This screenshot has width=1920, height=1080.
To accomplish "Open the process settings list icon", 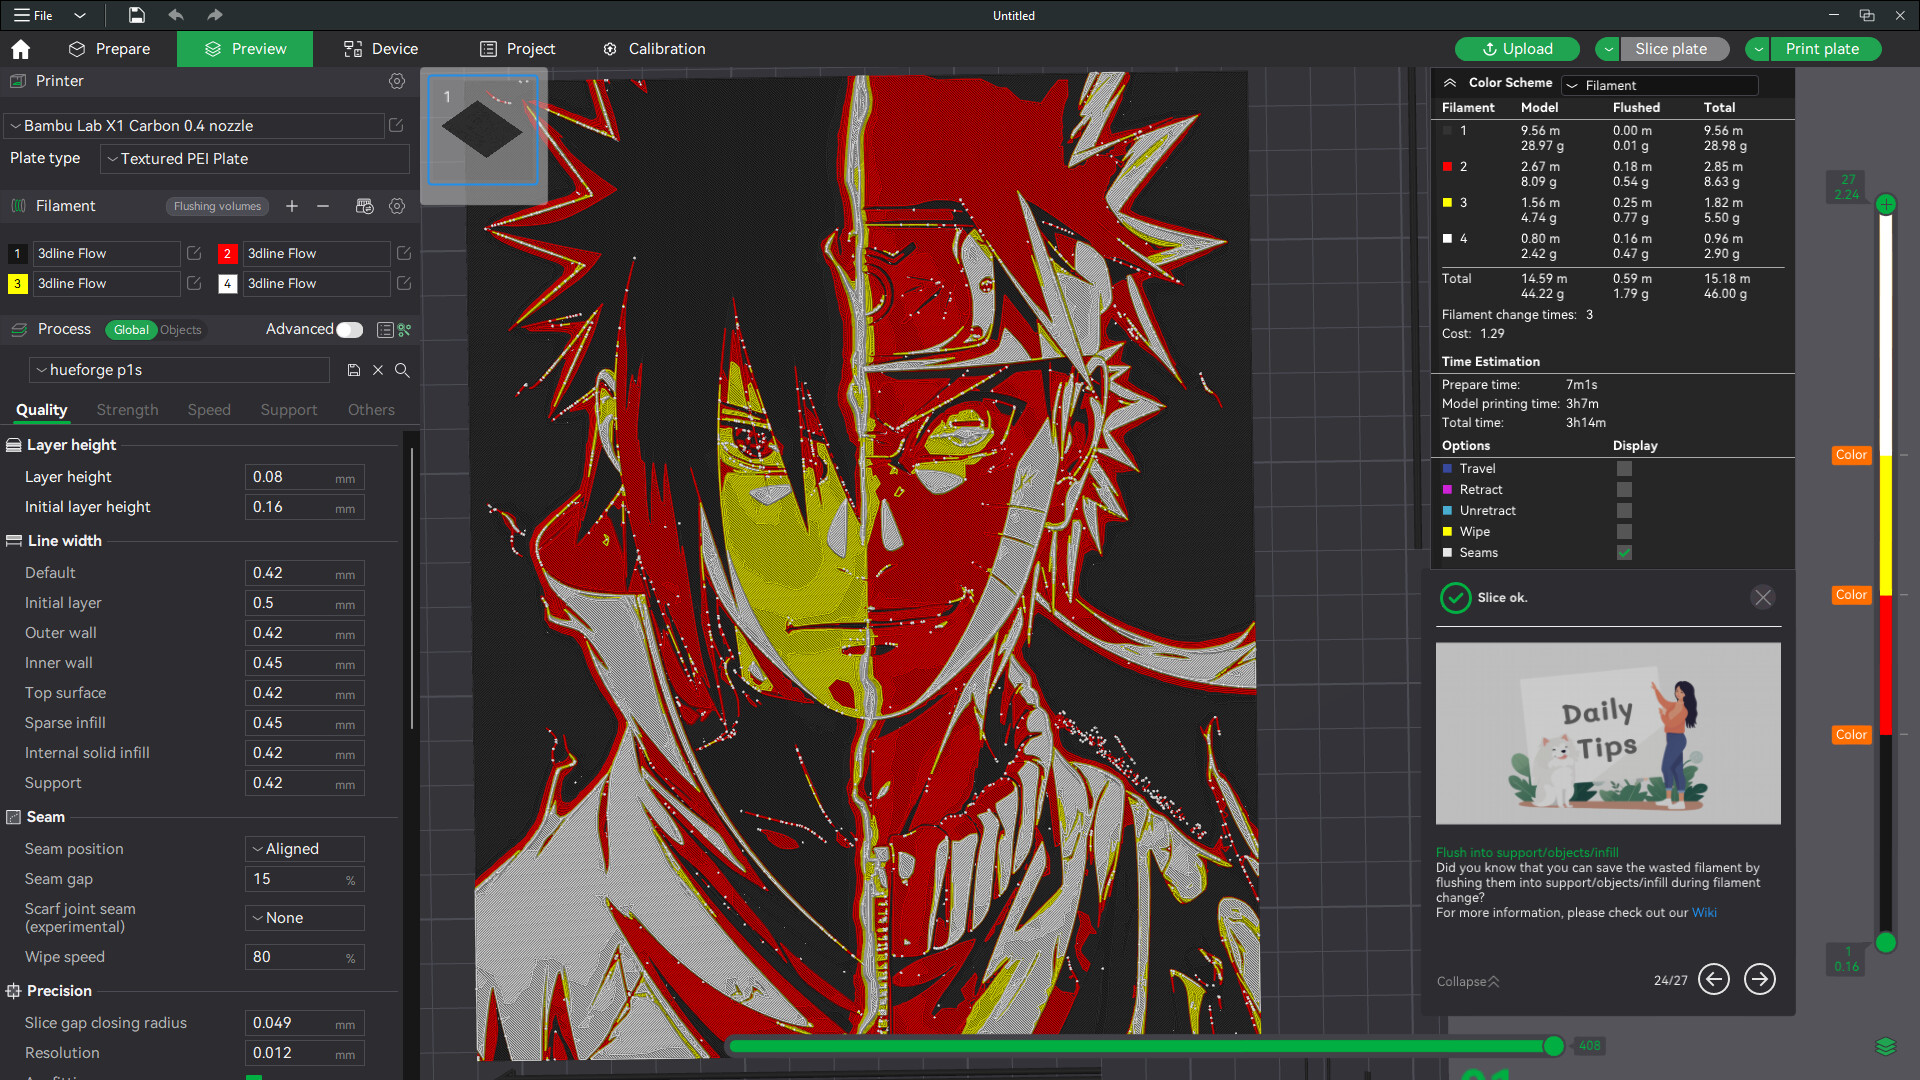I will [x=385, y=330].
